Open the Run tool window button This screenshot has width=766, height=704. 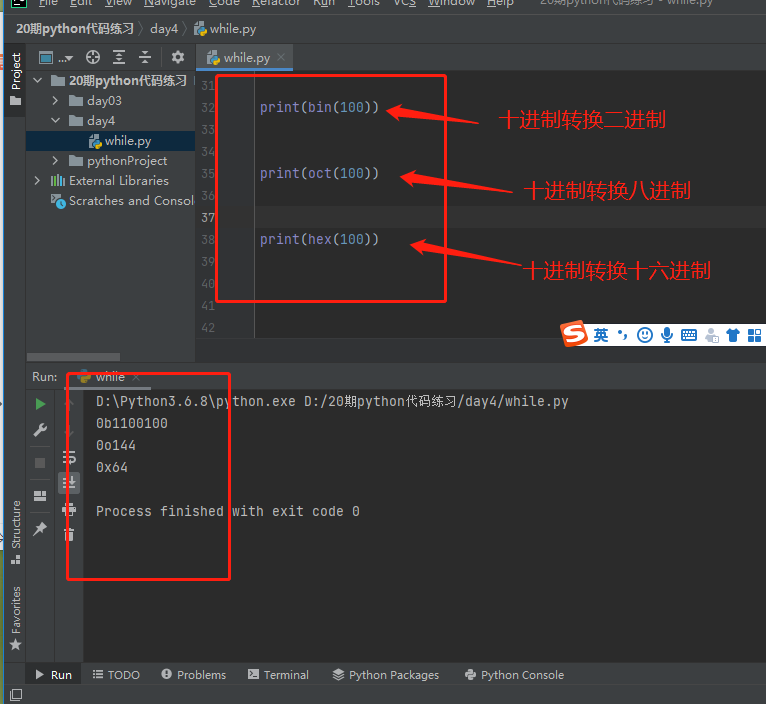coord(54,675)
